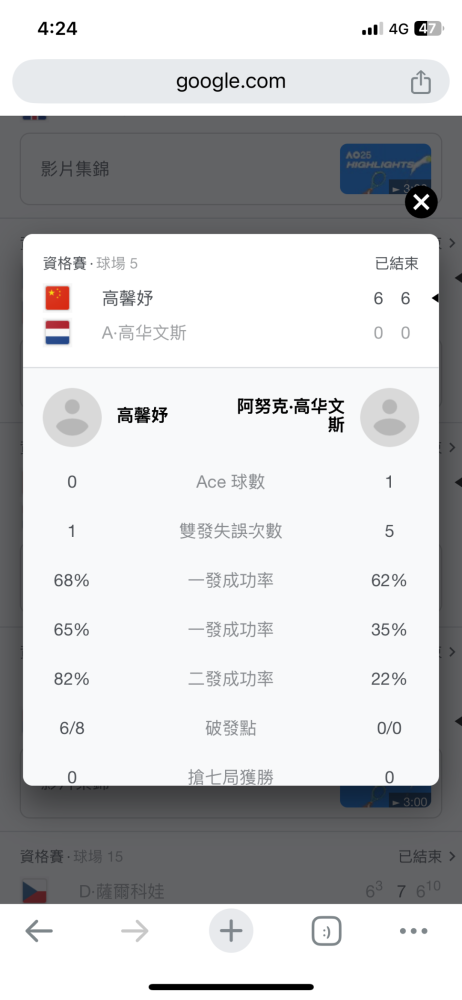Open the 影片集錦 highlights card
The height and width of the screenshot is (1000, 462).
[x=231, y=169]
